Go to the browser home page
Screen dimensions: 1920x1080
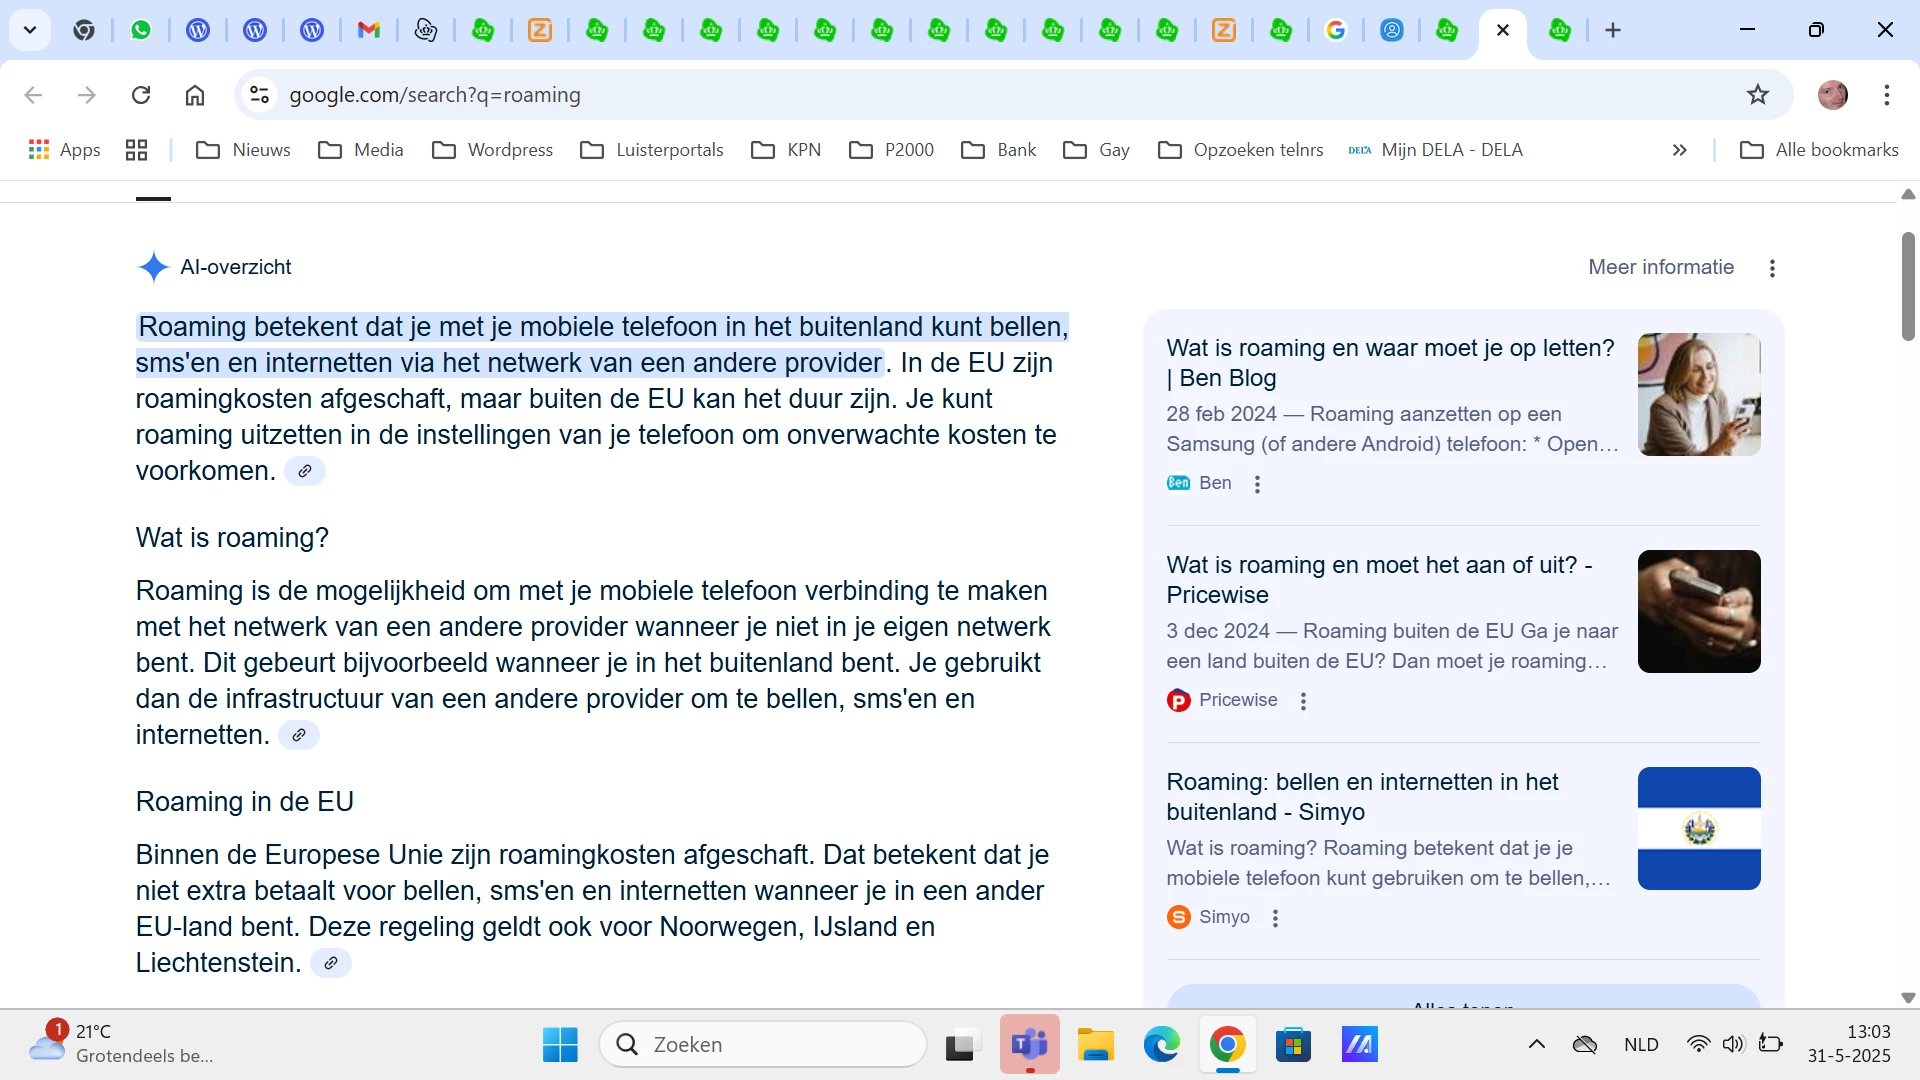195,95
